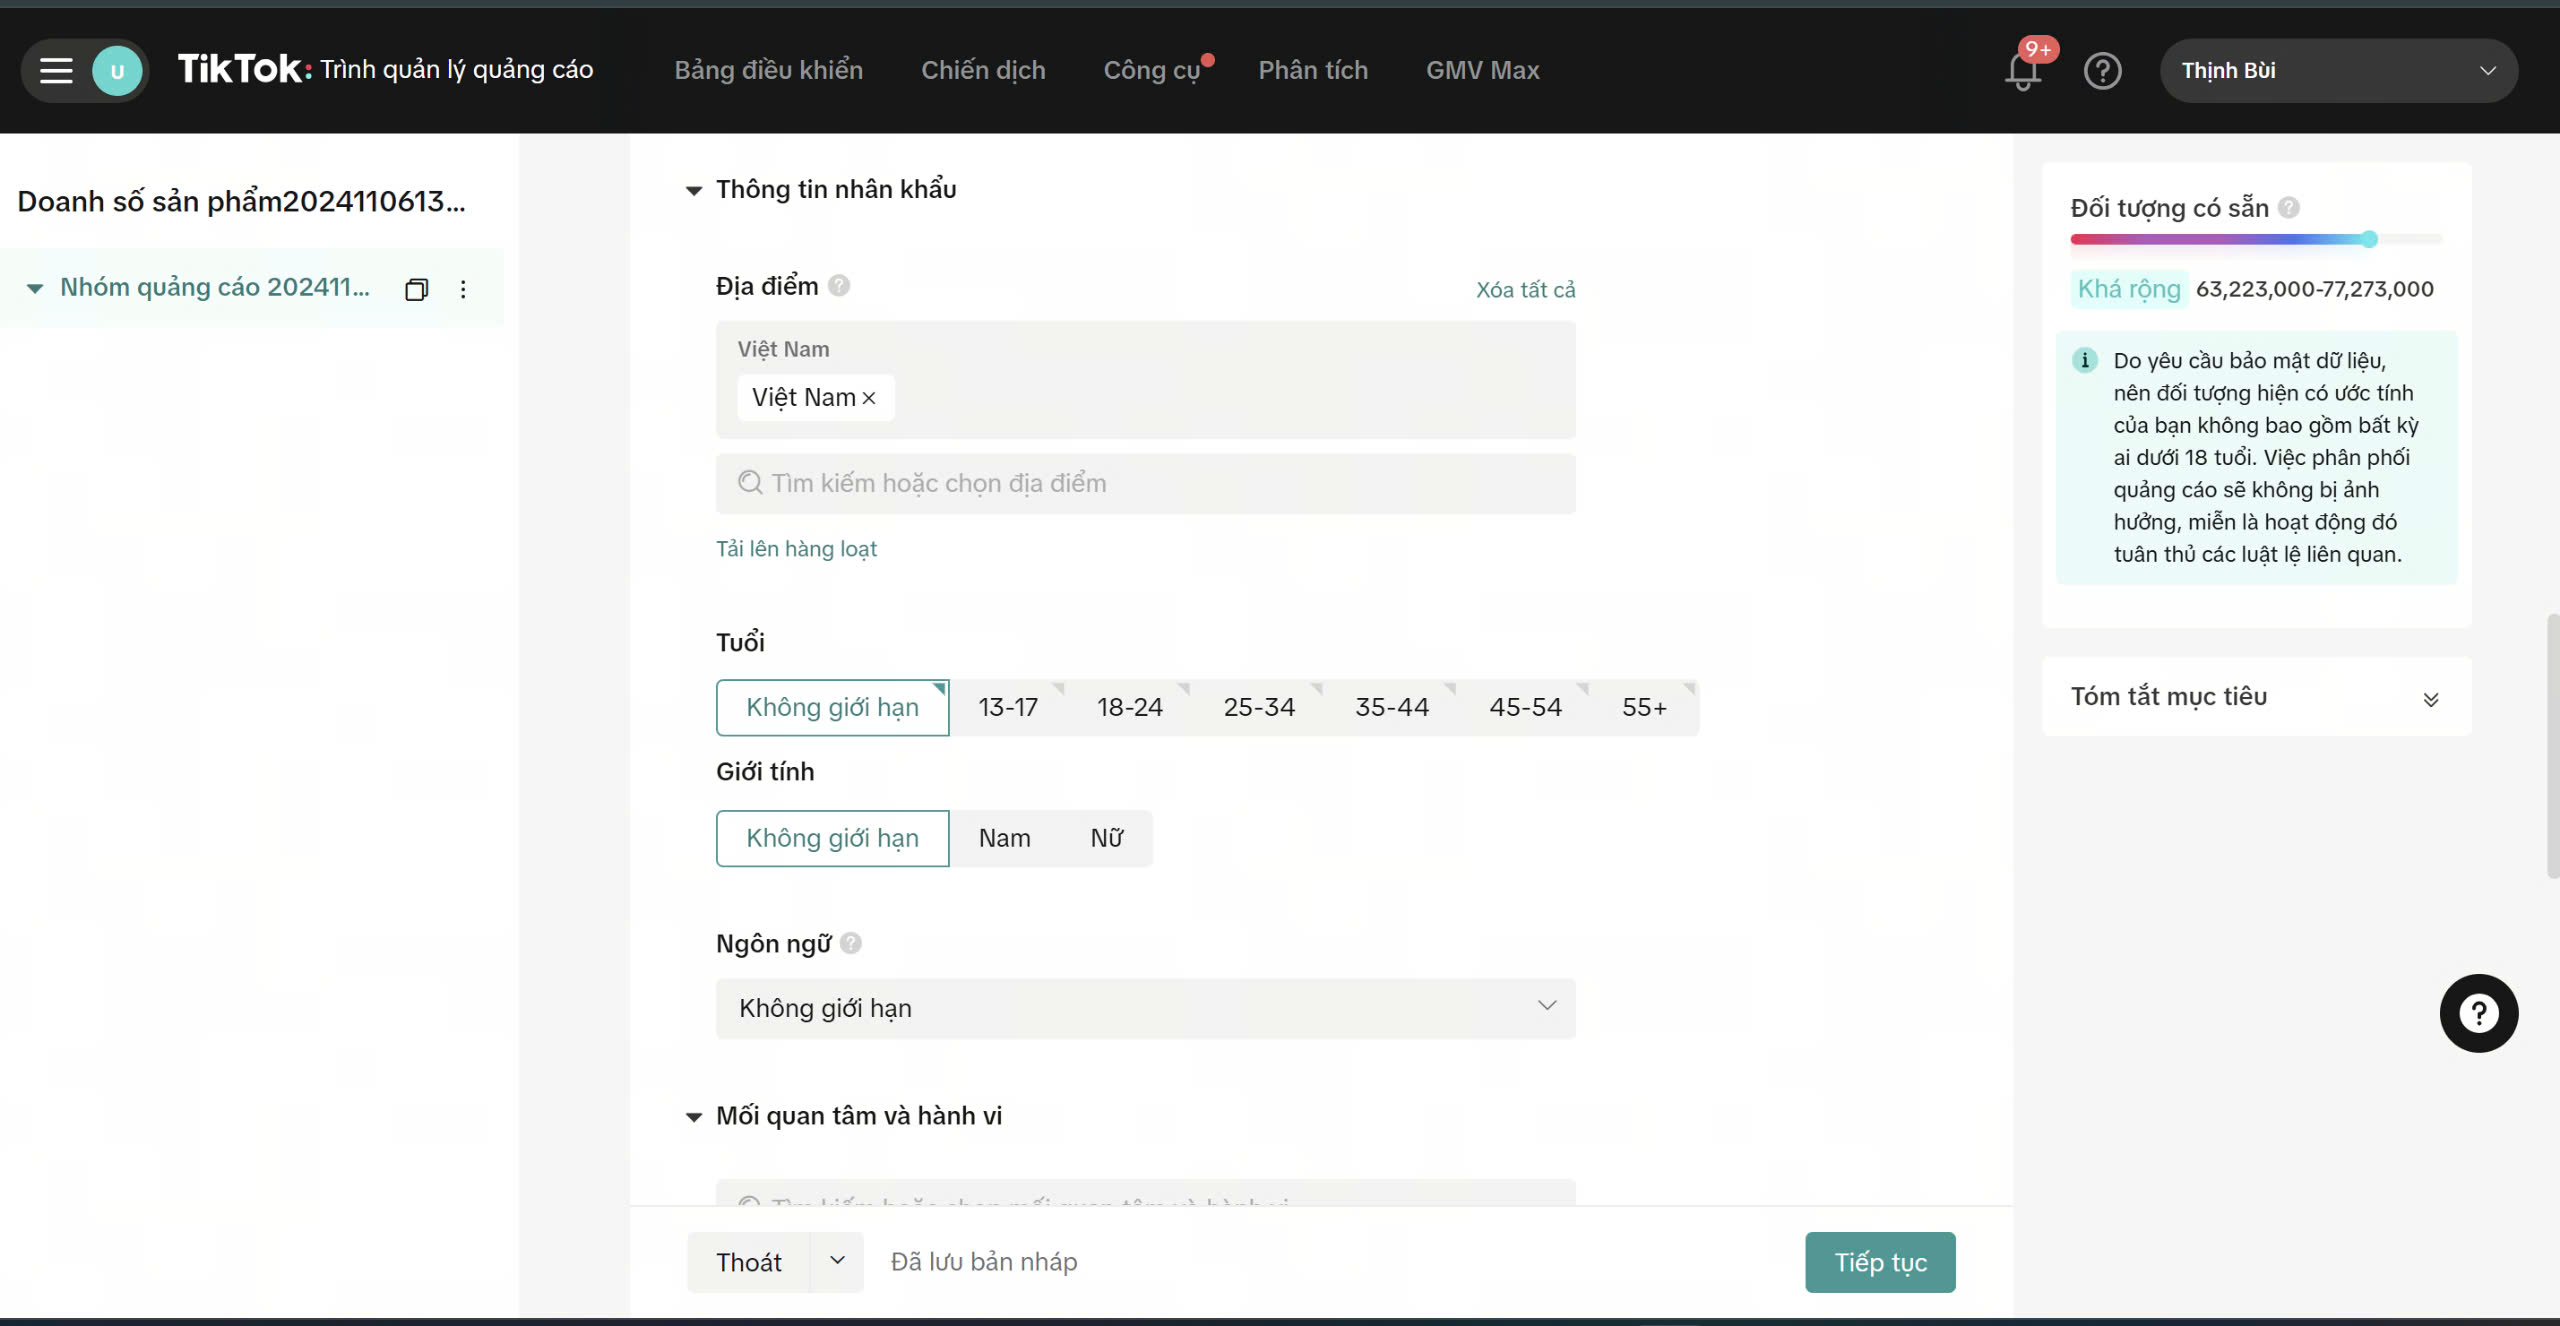Select age range 35-44
This screenshot has width=2560, height=1326.
click(1392, 708)
